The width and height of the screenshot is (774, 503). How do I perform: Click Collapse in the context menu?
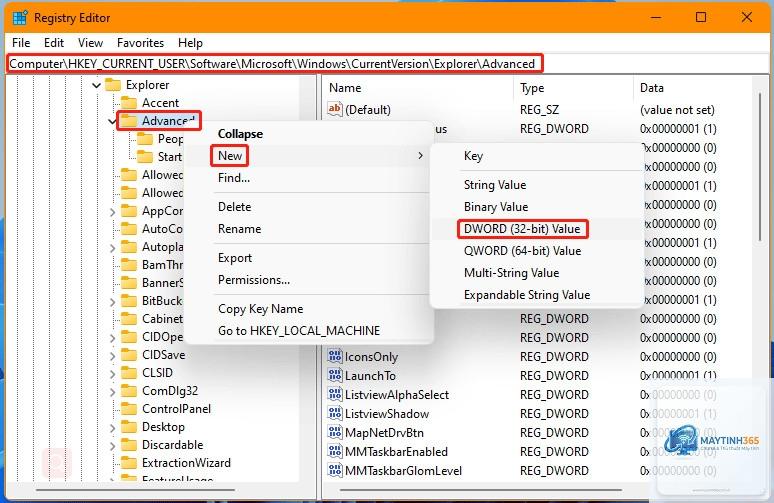(309, 134)
